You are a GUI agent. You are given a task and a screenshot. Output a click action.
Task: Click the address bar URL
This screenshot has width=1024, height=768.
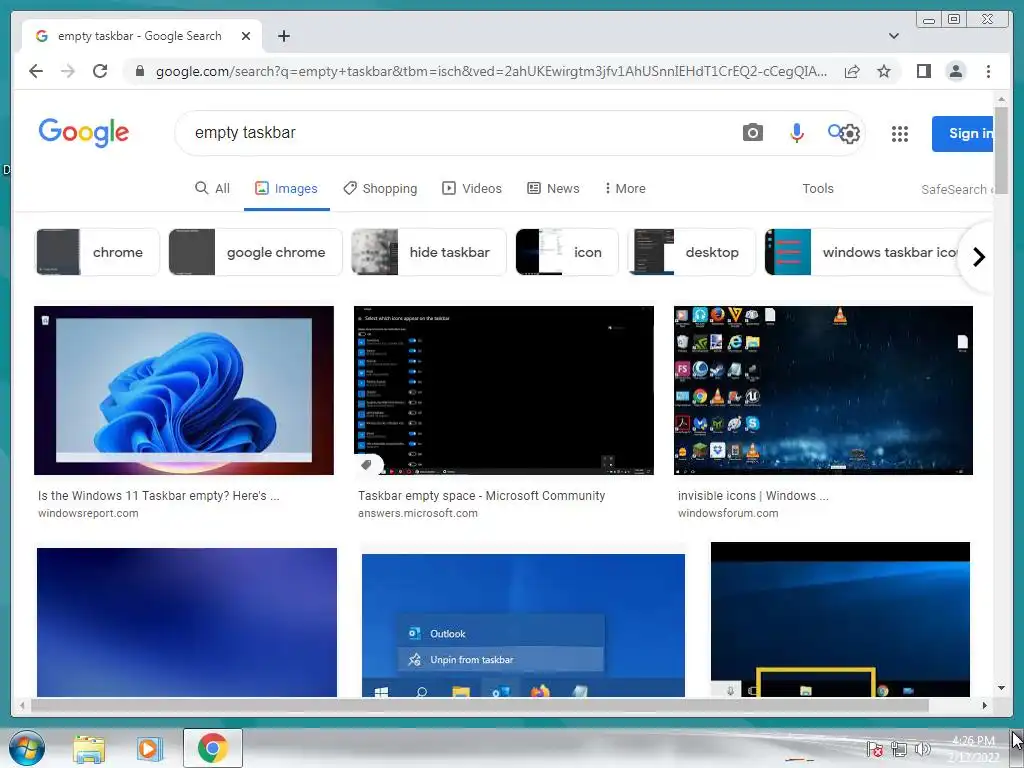tap(491, 71)
